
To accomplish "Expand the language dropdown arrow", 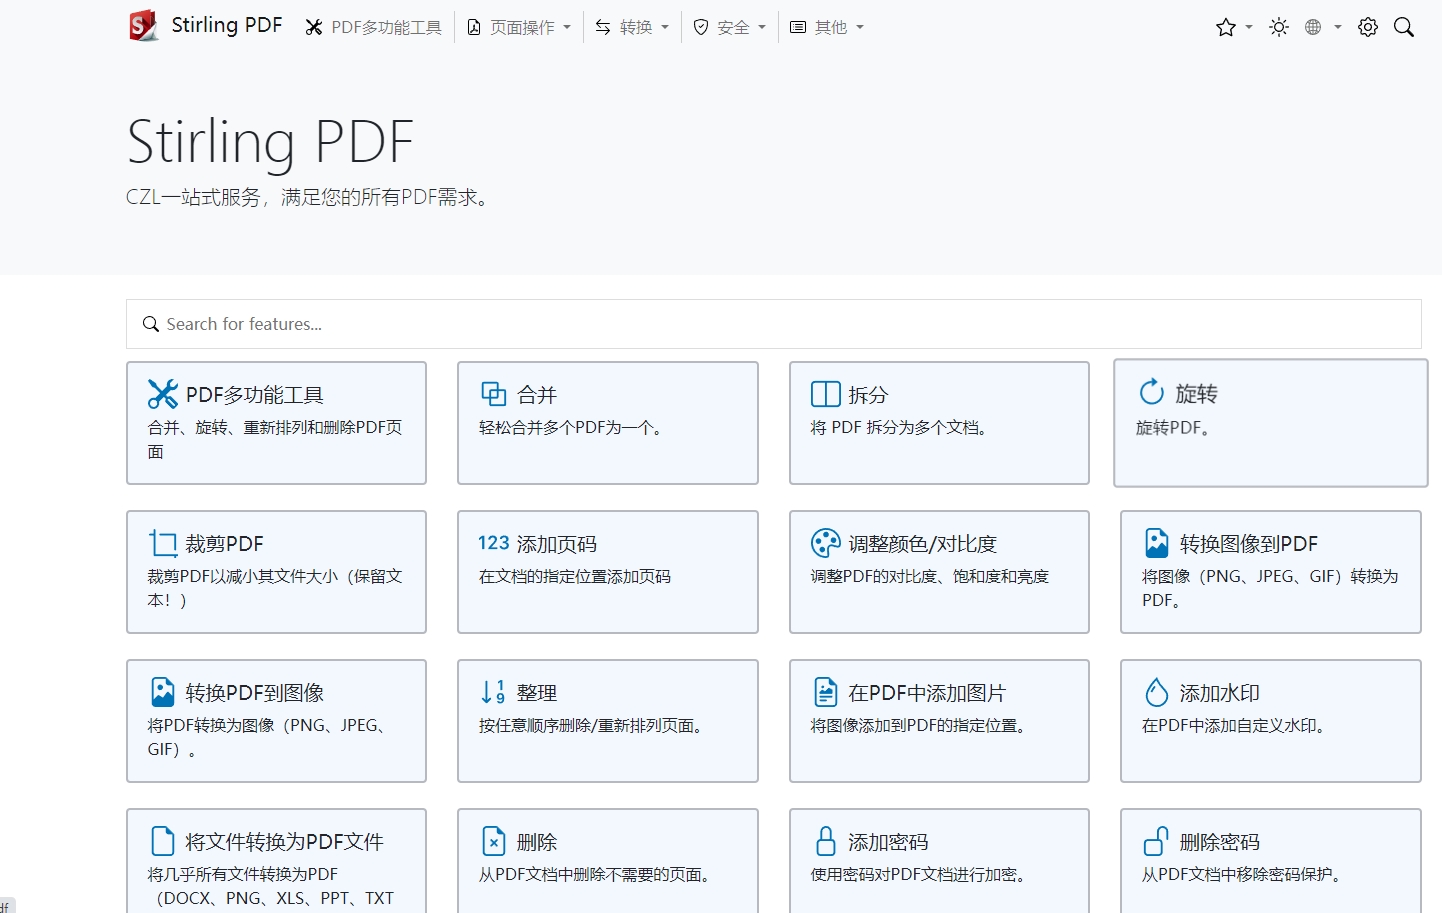I will tap(1338, 27).
